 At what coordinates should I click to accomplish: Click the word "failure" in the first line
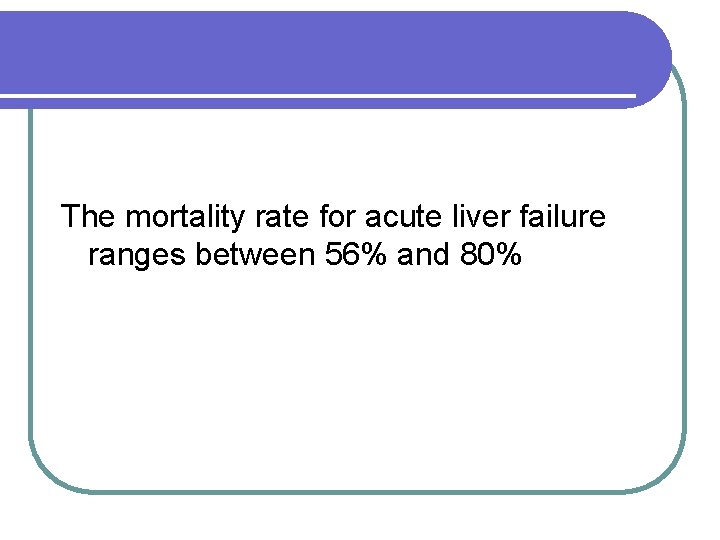(x=563, y=216)
